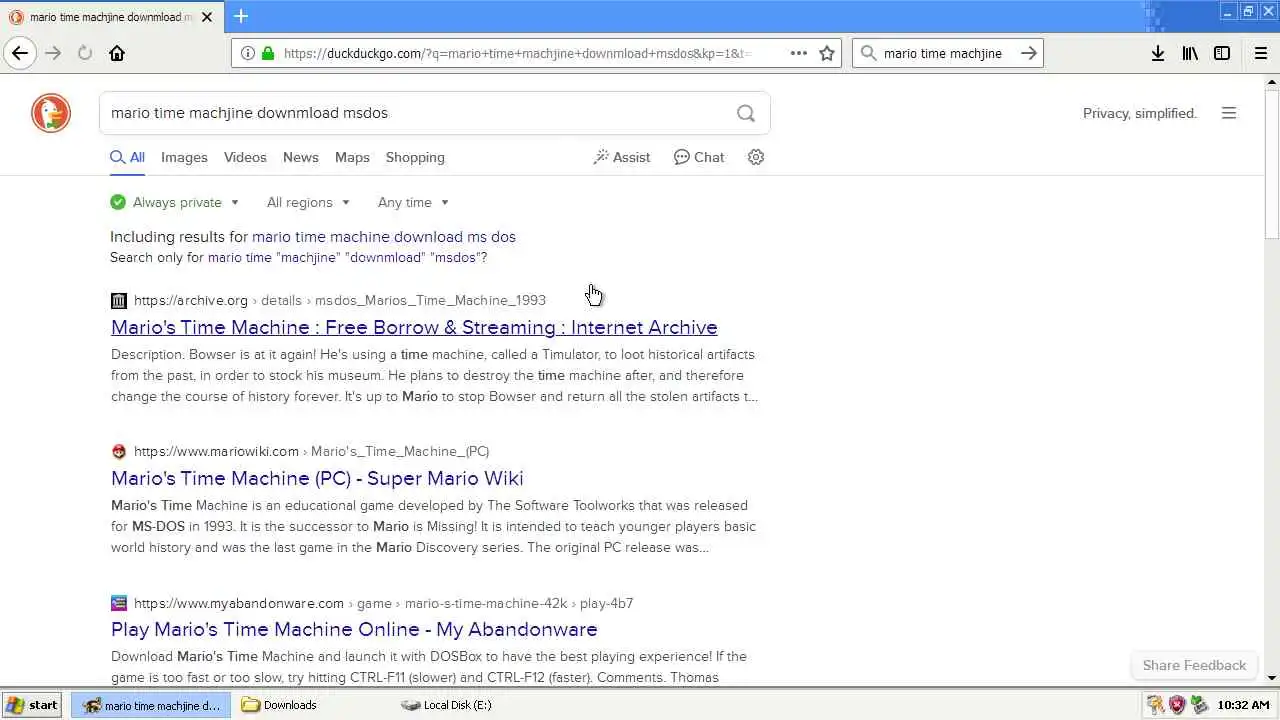Viewport: 1280px width, 720px height.
Task: Open Play Mario's Time Machine My Abandonware result
Action: pyautogui.click(x=354, y=629)
